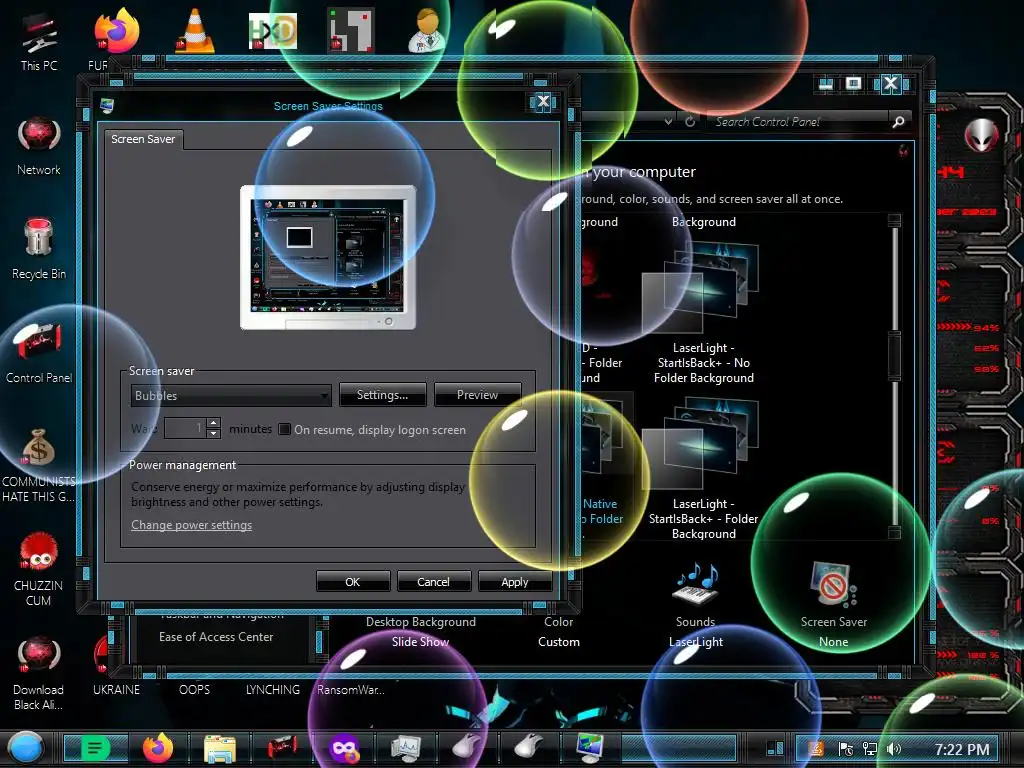Click the screen saver monitor preview
Screen dimensions: 1024x768
pyautogui.click(x=328, y=257)
